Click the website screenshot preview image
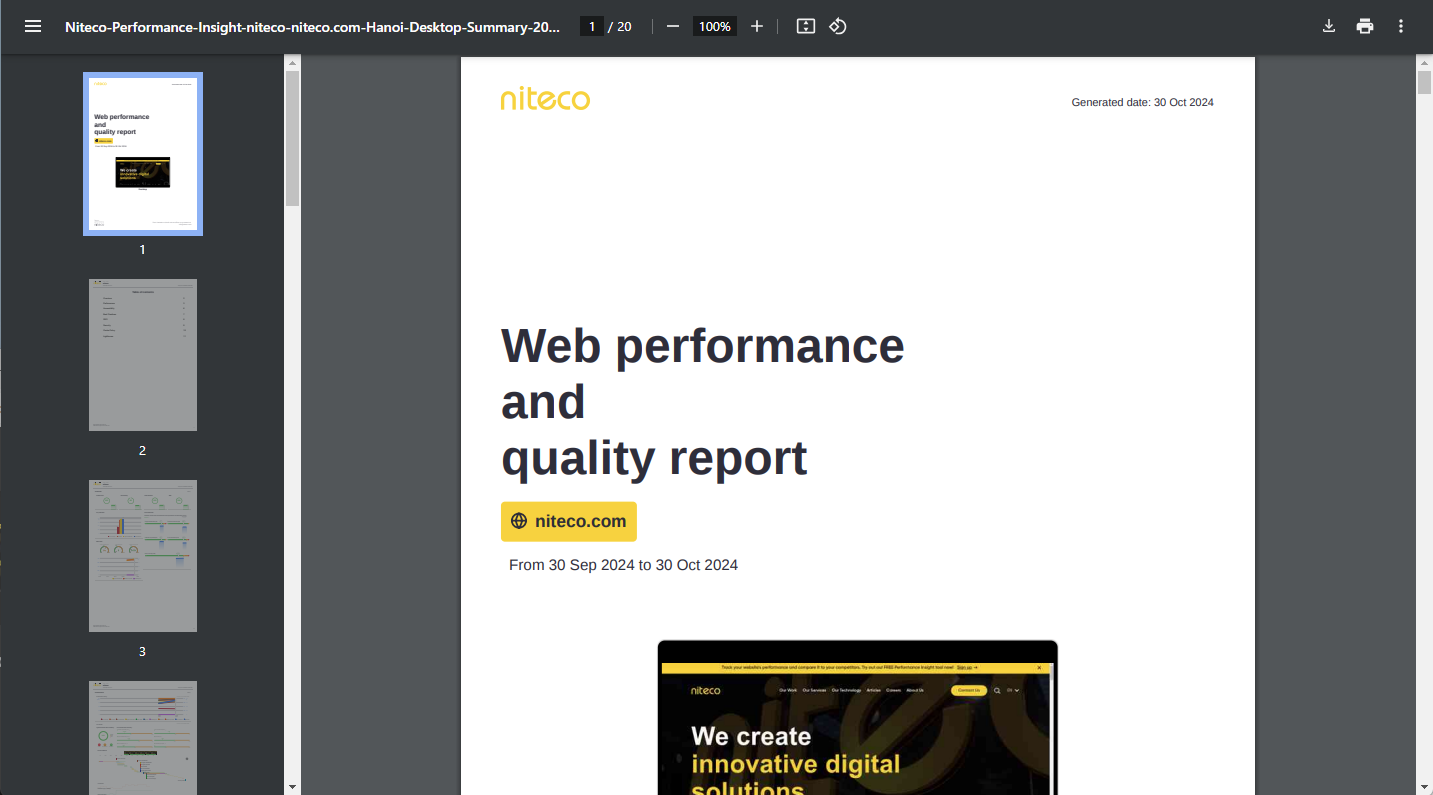Viewport: 1433px width, 795px height. click(x=857, y=717)
